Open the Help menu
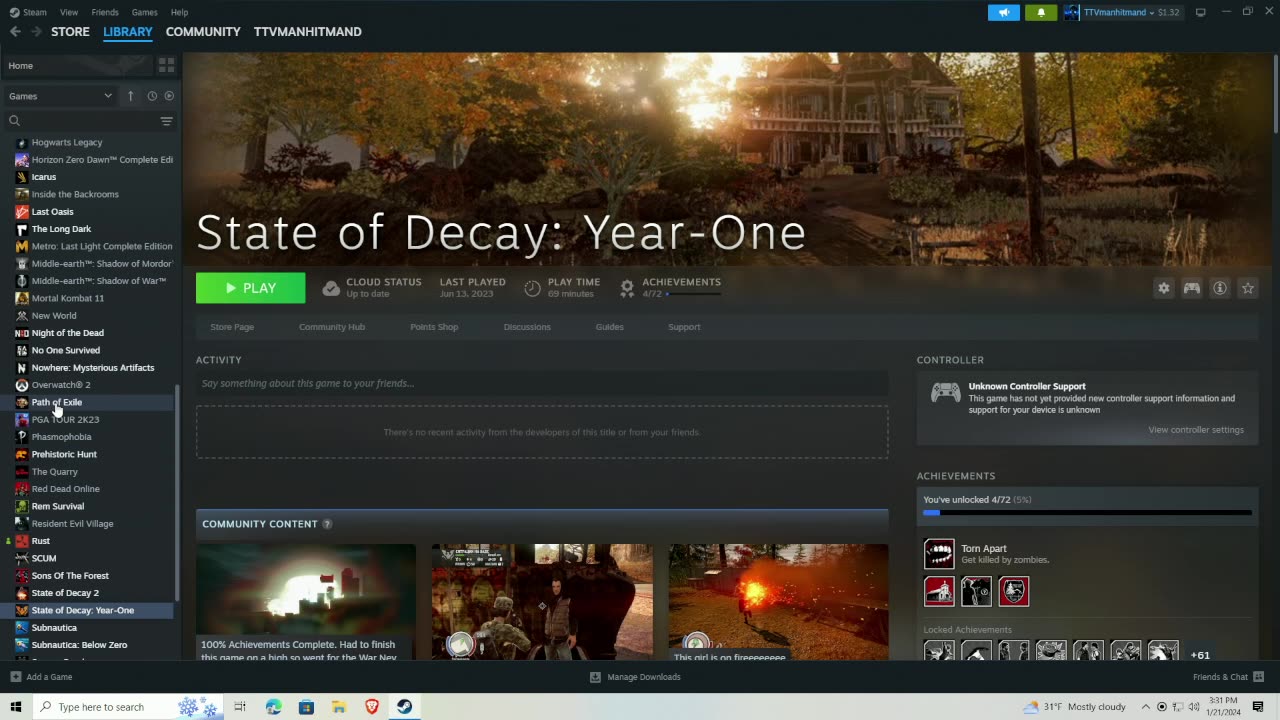Screen dimensions: 1280x720 (179, 12)
